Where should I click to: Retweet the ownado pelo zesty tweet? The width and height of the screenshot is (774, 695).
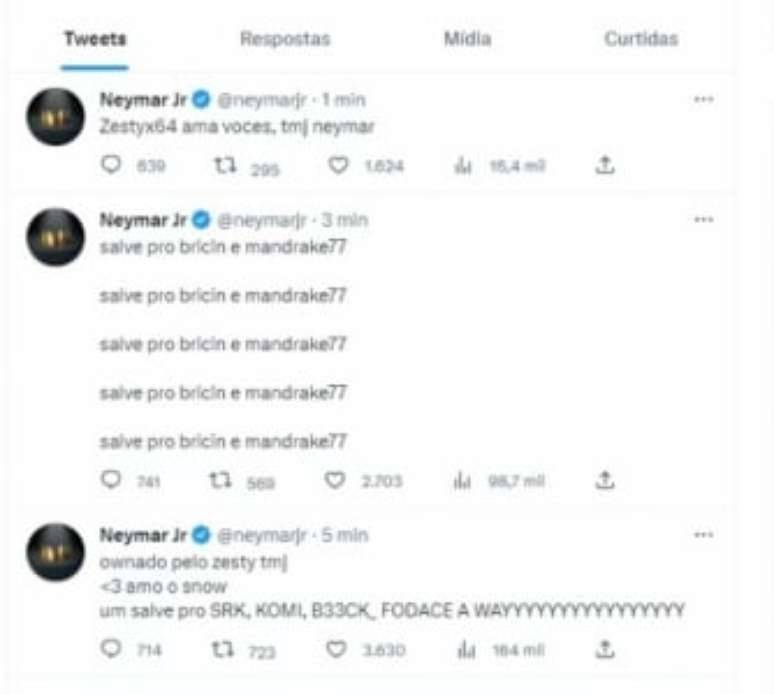point(223,649)
